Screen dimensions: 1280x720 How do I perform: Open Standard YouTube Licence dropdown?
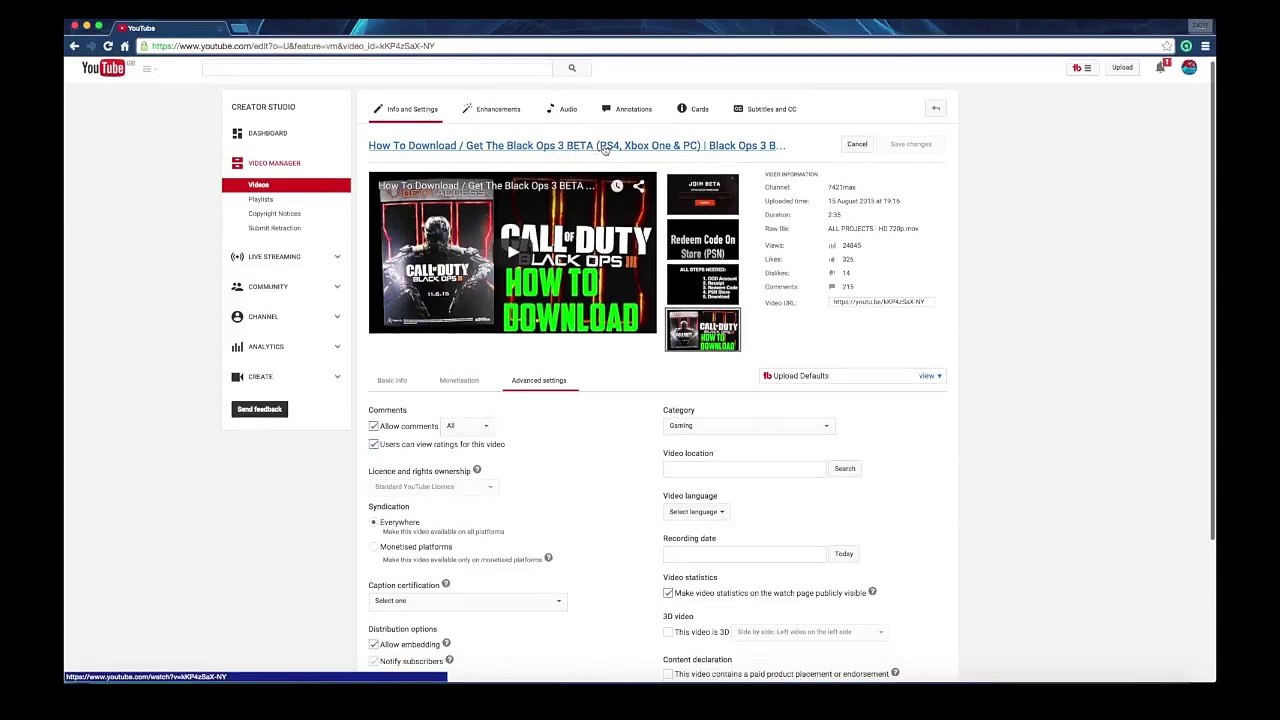[x=434, y=487]
